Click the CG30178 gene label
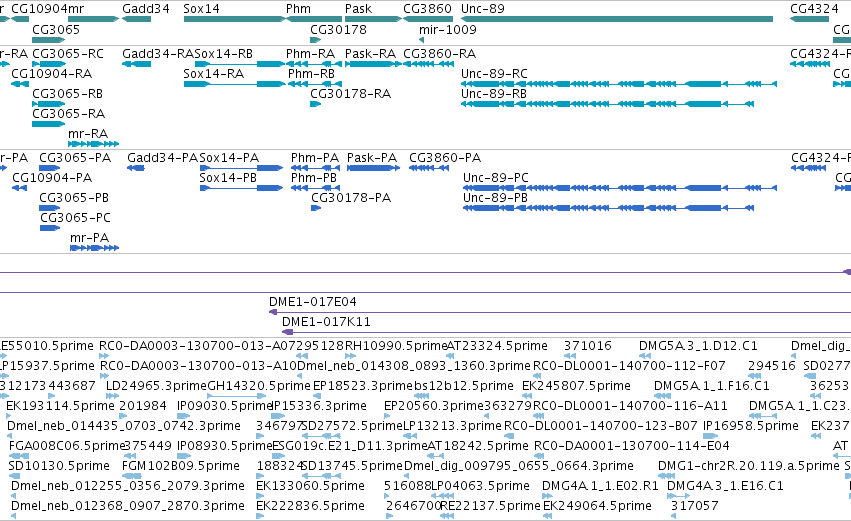The height and width of the screenshot is (521, 851). (x=338, y=29)
